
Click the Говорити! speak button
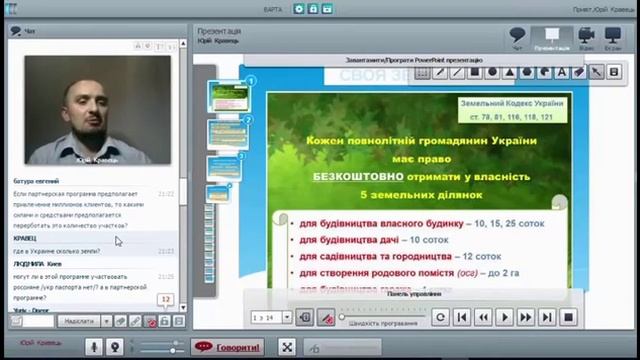(228, 347)
